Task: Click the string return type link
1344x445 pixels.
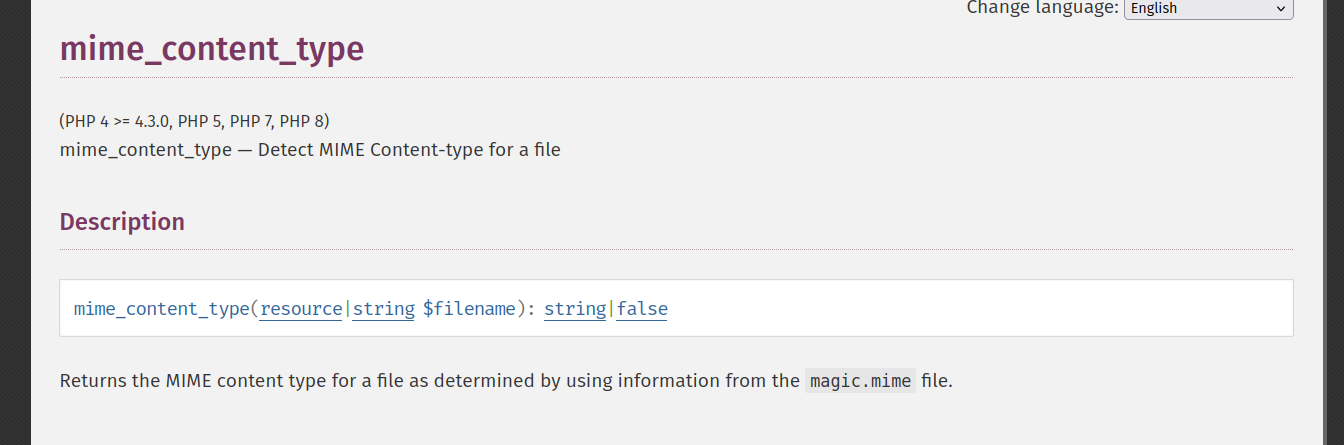Action: pyautogui.click(x=574, y=309)
